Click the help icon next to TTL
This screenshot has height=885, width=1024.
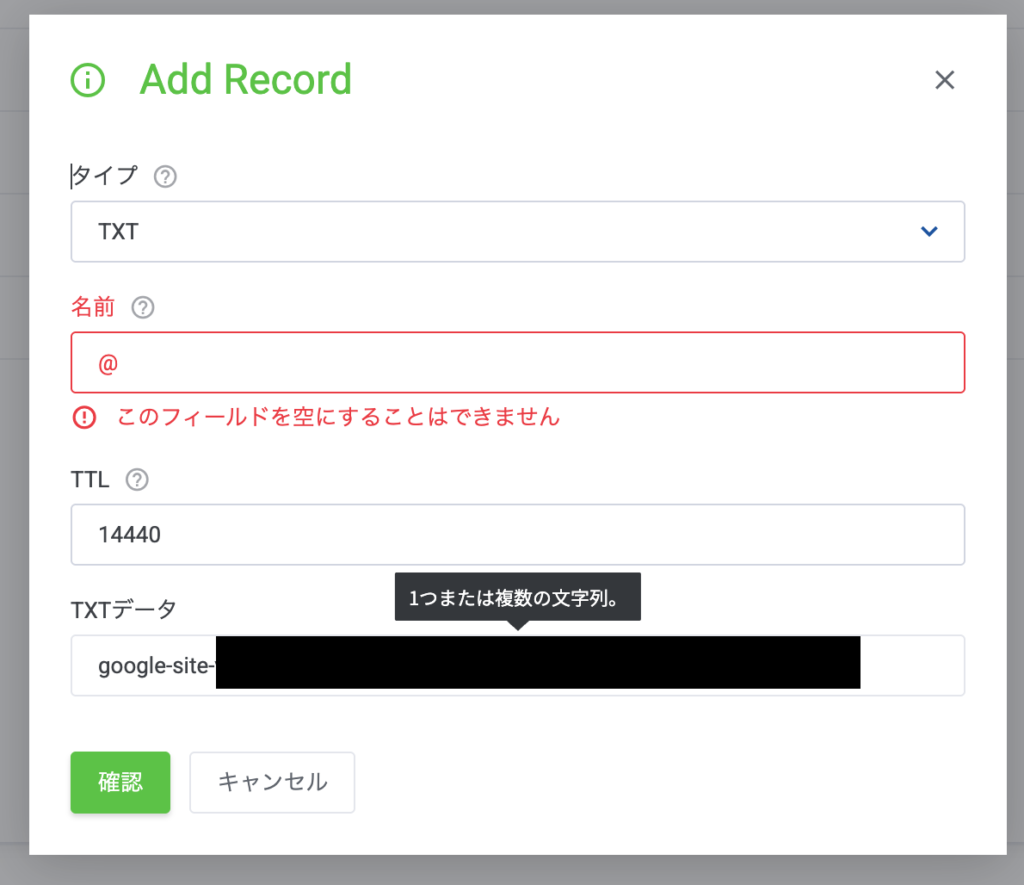(137, 480)
